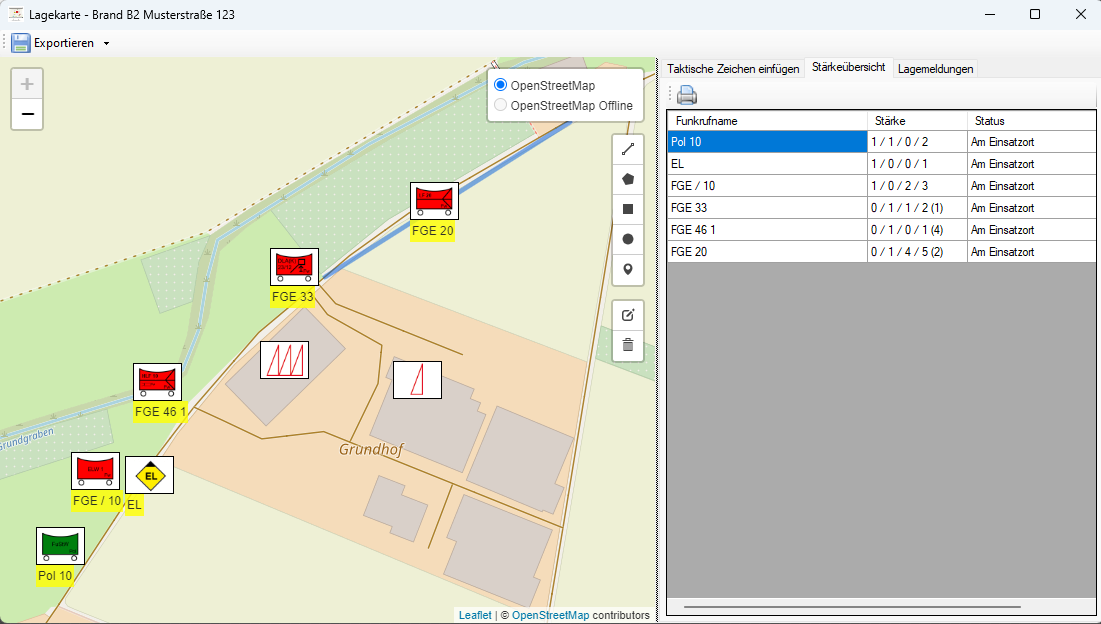Switch to Taktische Zeichen einfügen tab

pyautogui.click(x=733, y=69)
